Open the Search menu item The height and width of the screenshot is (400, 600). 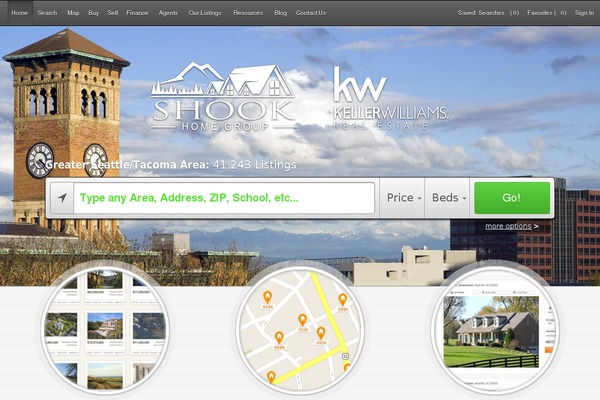point(47,13)
